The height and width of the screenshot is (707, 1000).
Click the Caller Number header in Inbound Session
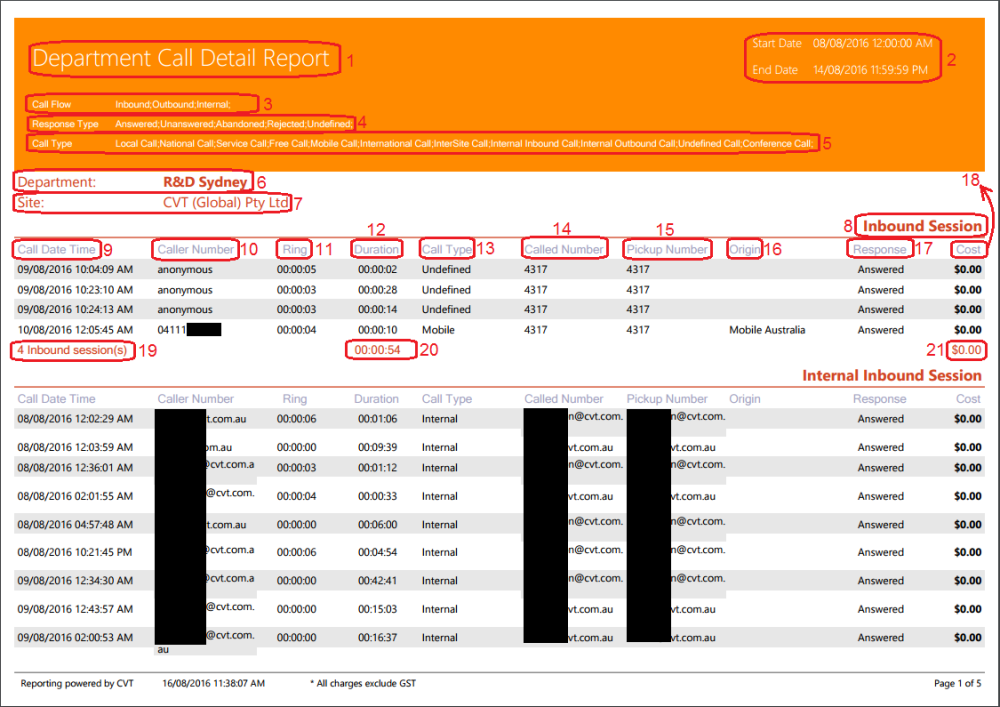(195, 249)
